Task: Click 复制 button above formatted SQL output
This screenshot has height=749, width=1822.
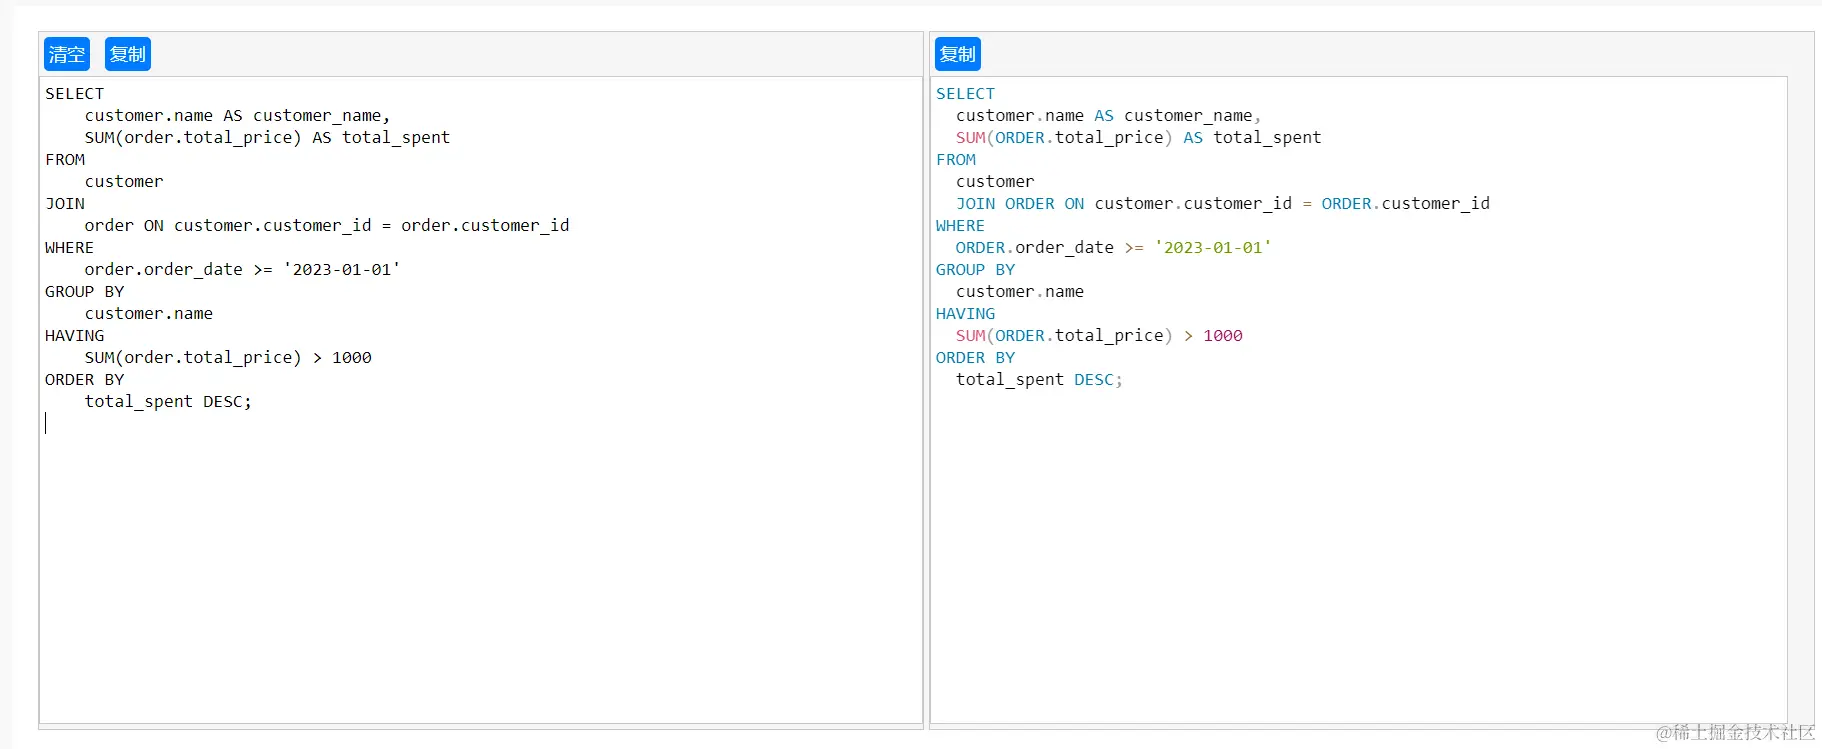Action: coord(957,54)
